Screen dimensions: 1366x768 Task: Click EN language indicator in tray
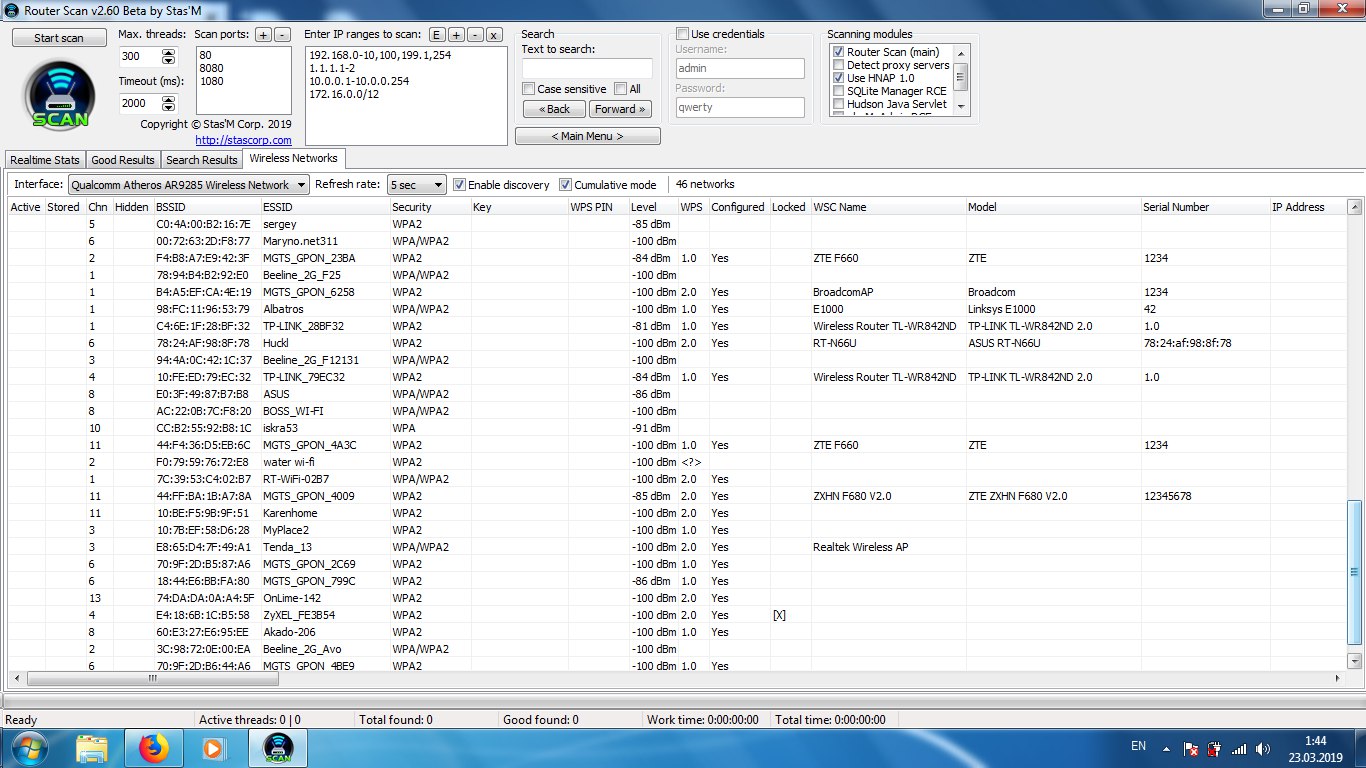click(x=1138, y=746)
